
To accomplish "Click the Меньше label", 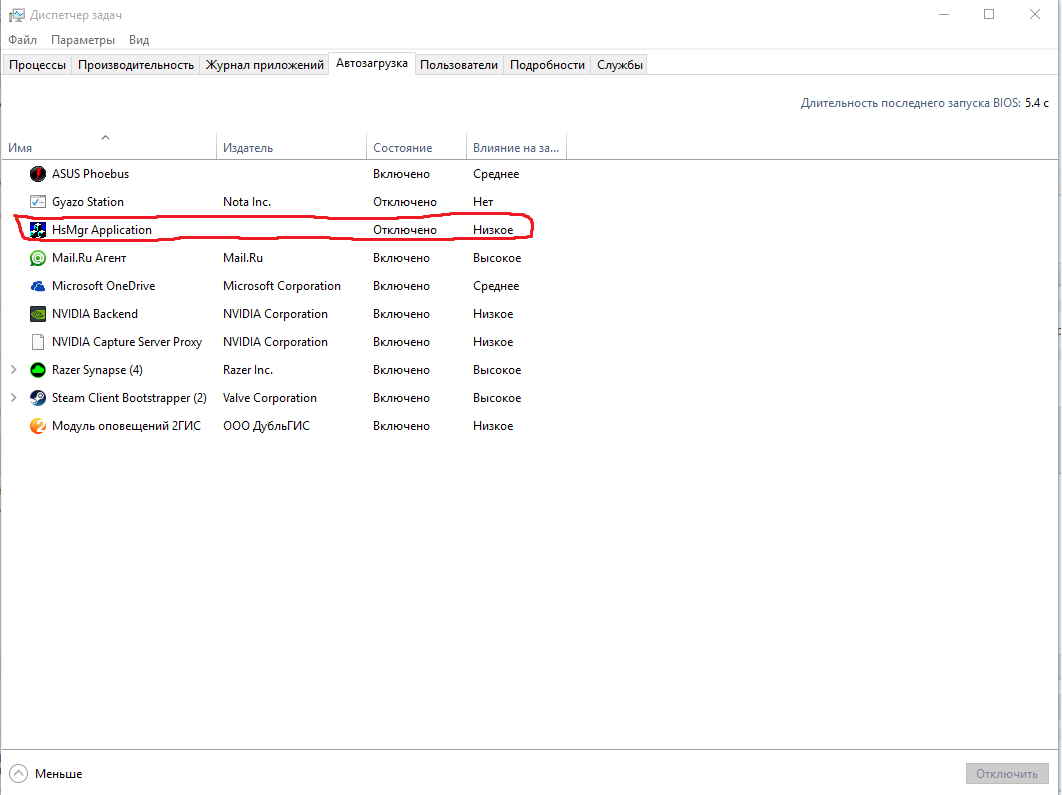I will coord(58,773).
